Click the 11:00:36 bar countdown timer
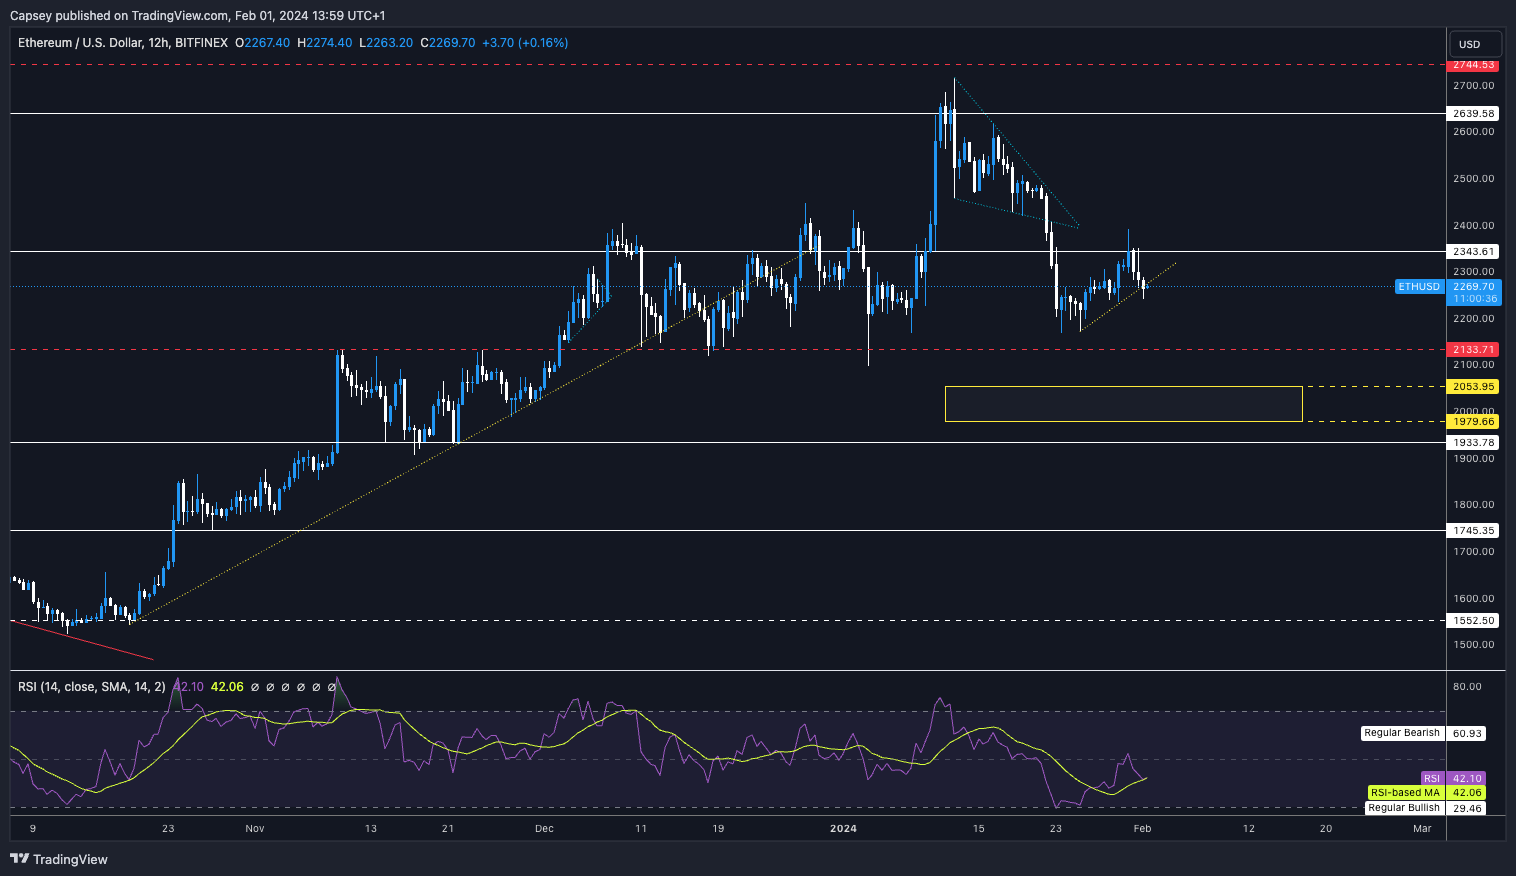The height and width of the screenshot is (876, 1516). coord(1474,299)
